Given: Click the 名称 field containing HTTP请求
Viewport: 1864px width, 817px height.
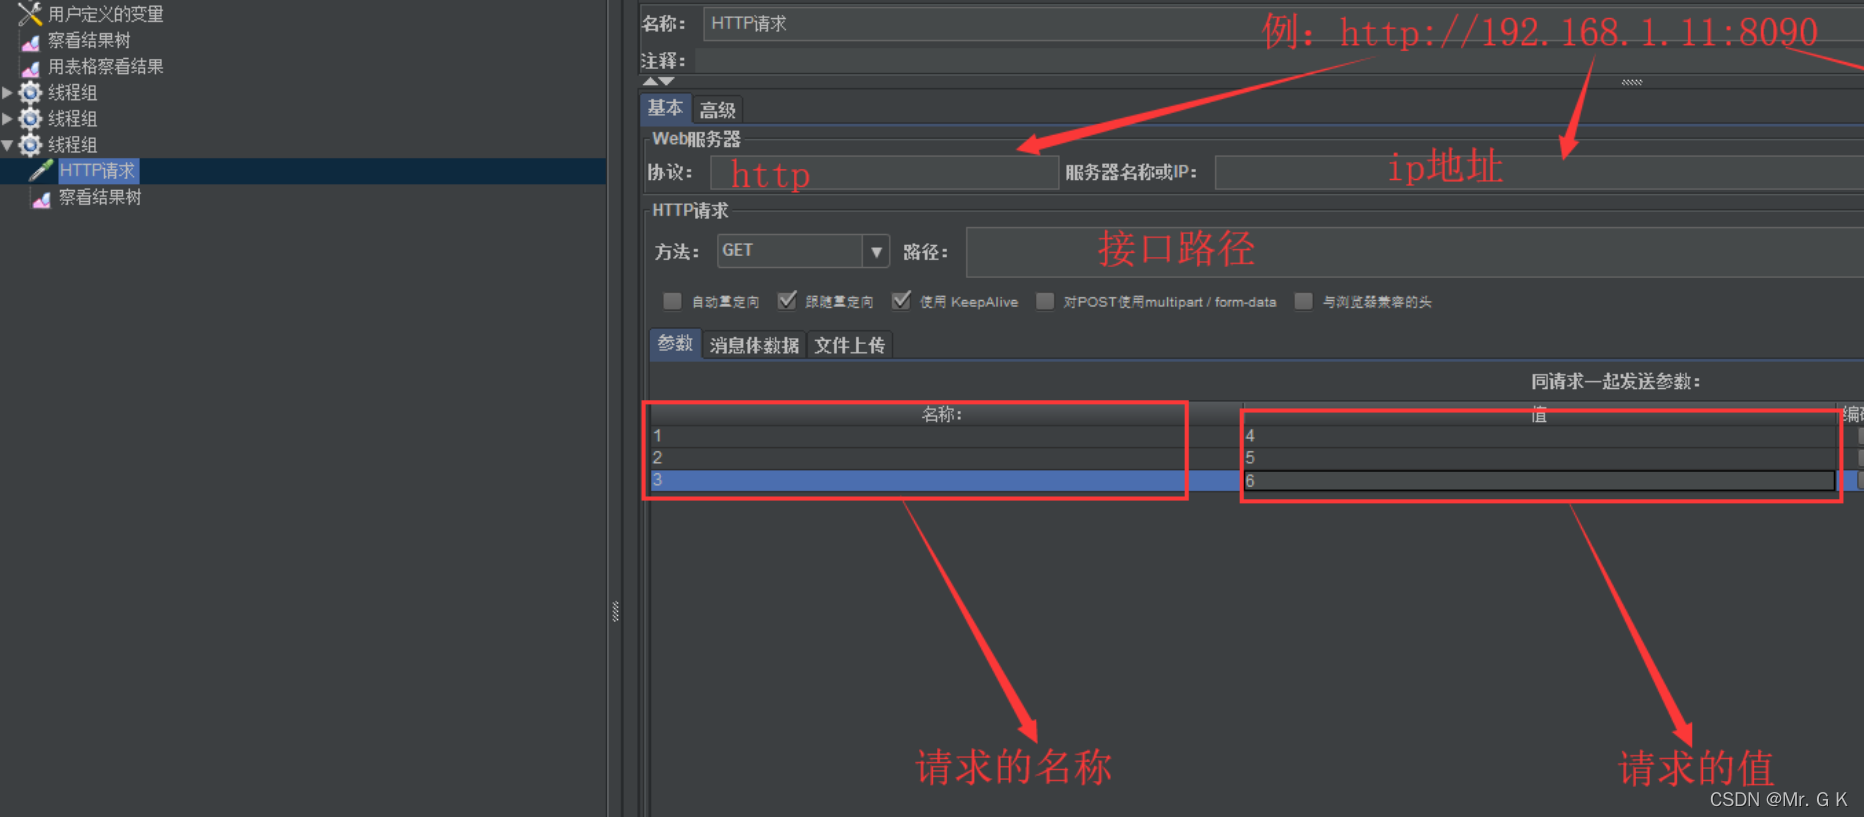Looking at the screenshot, I should click(x=1283, y=24).
